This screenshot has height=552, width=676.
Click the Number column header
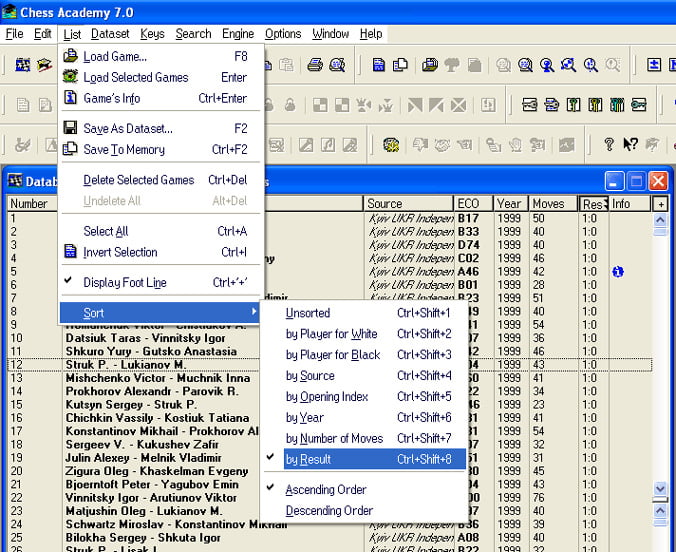(x=32, y=204)
